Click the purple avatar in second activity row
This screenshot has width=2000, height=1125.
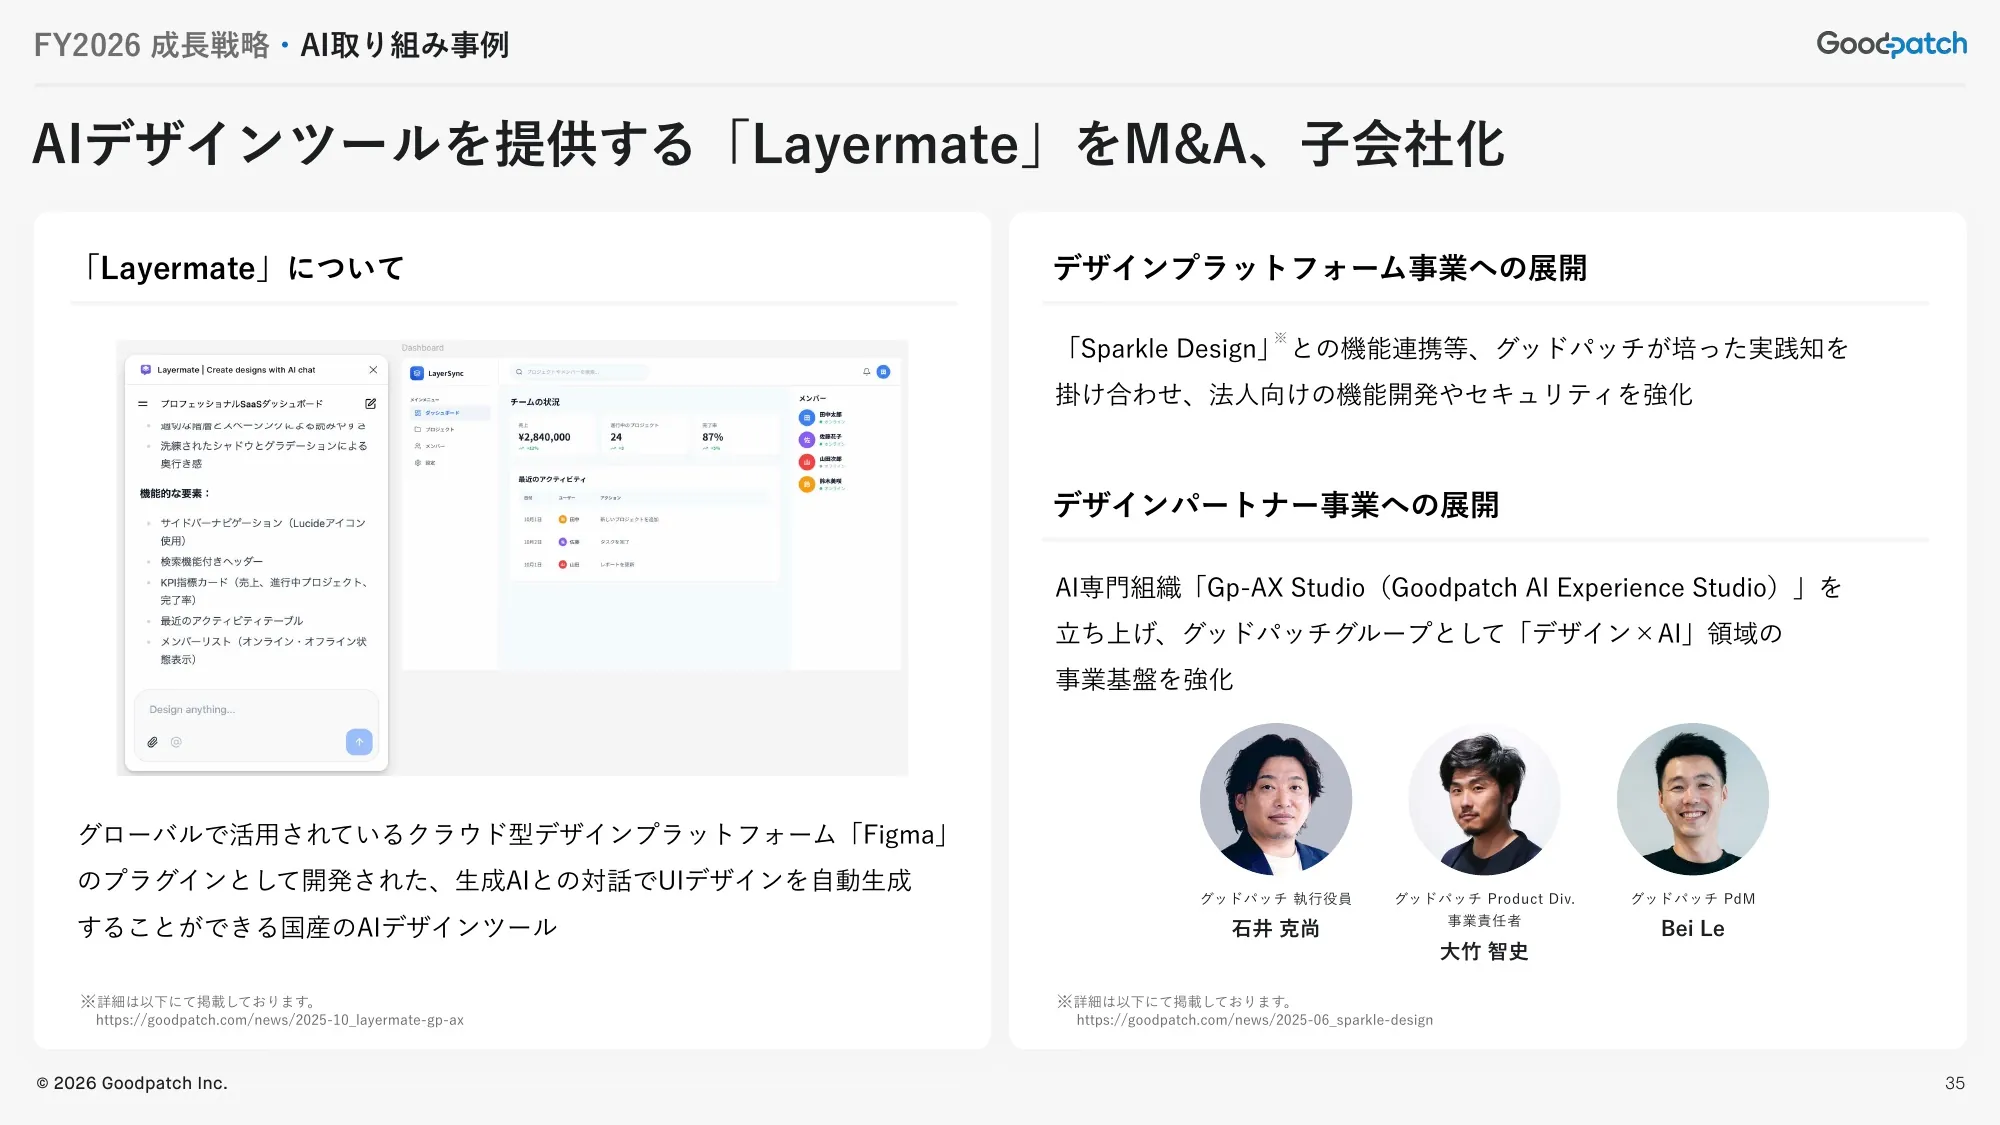pyautogui.click(x=563, y=542)
